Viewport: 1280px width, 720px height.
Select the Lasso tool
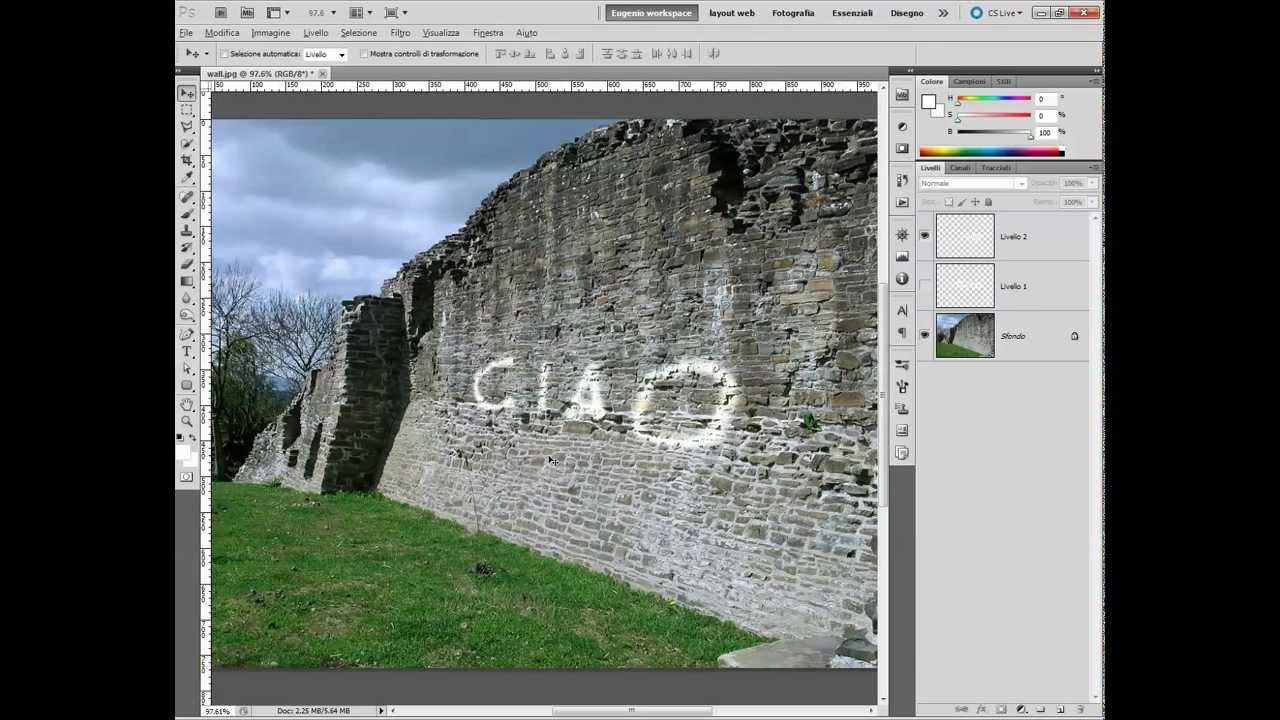(x=187, y=126)
